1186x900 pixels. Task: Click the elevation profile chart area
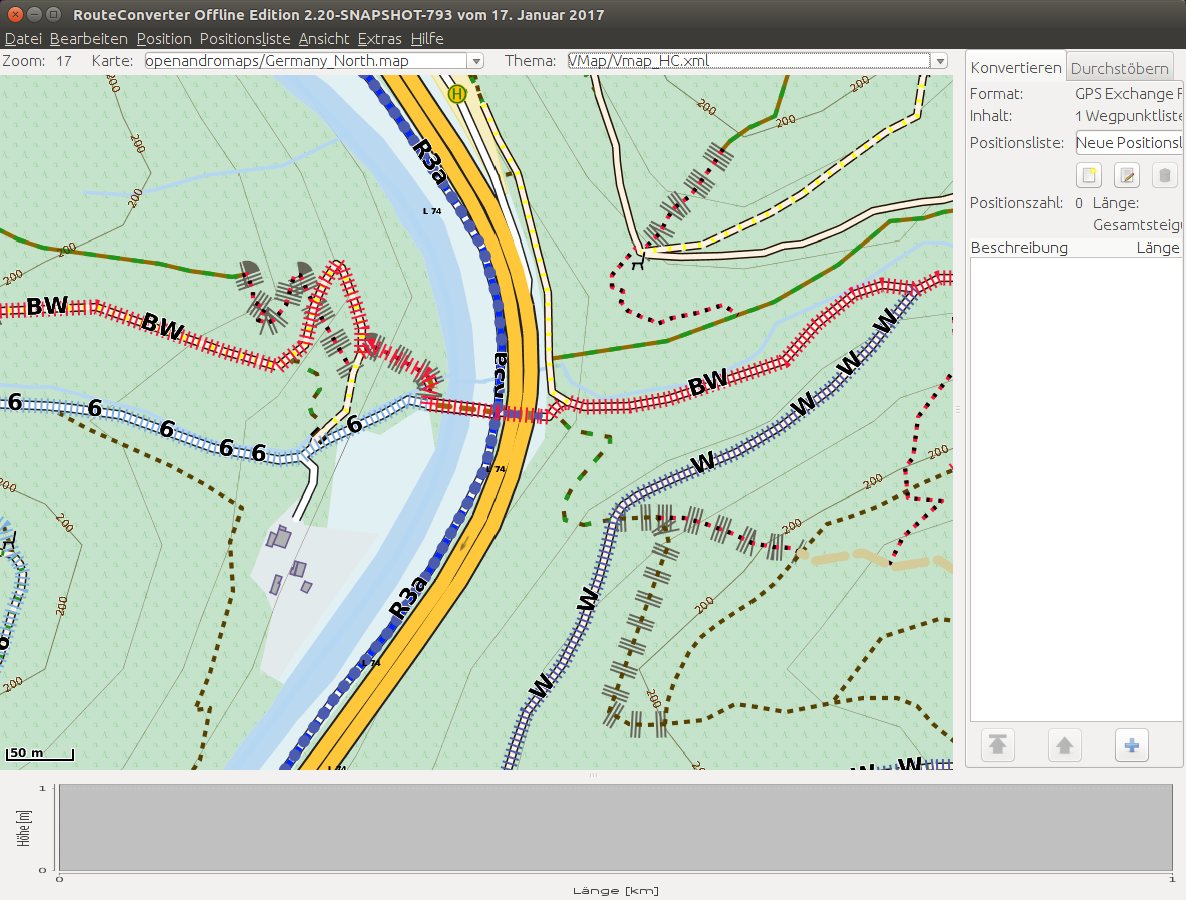pyautogui.click(x=614, y=827)
